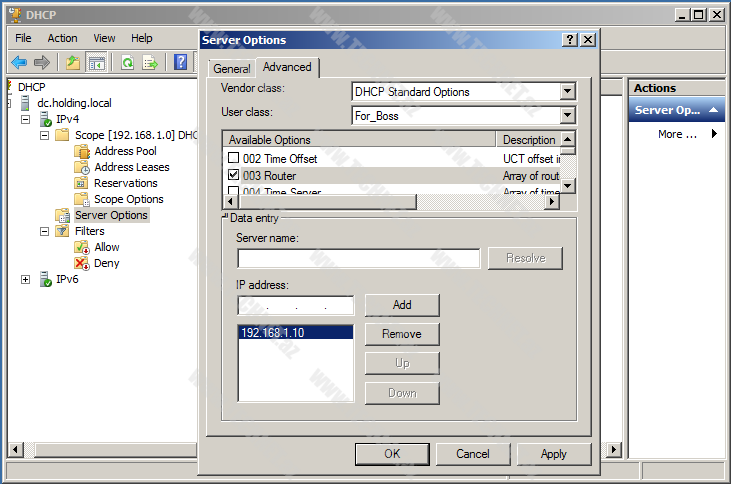Image resolution: width=731 pixels, height=484 pixels.
Task: Open the Vendor class dropdown
Action: click(567, 92)
